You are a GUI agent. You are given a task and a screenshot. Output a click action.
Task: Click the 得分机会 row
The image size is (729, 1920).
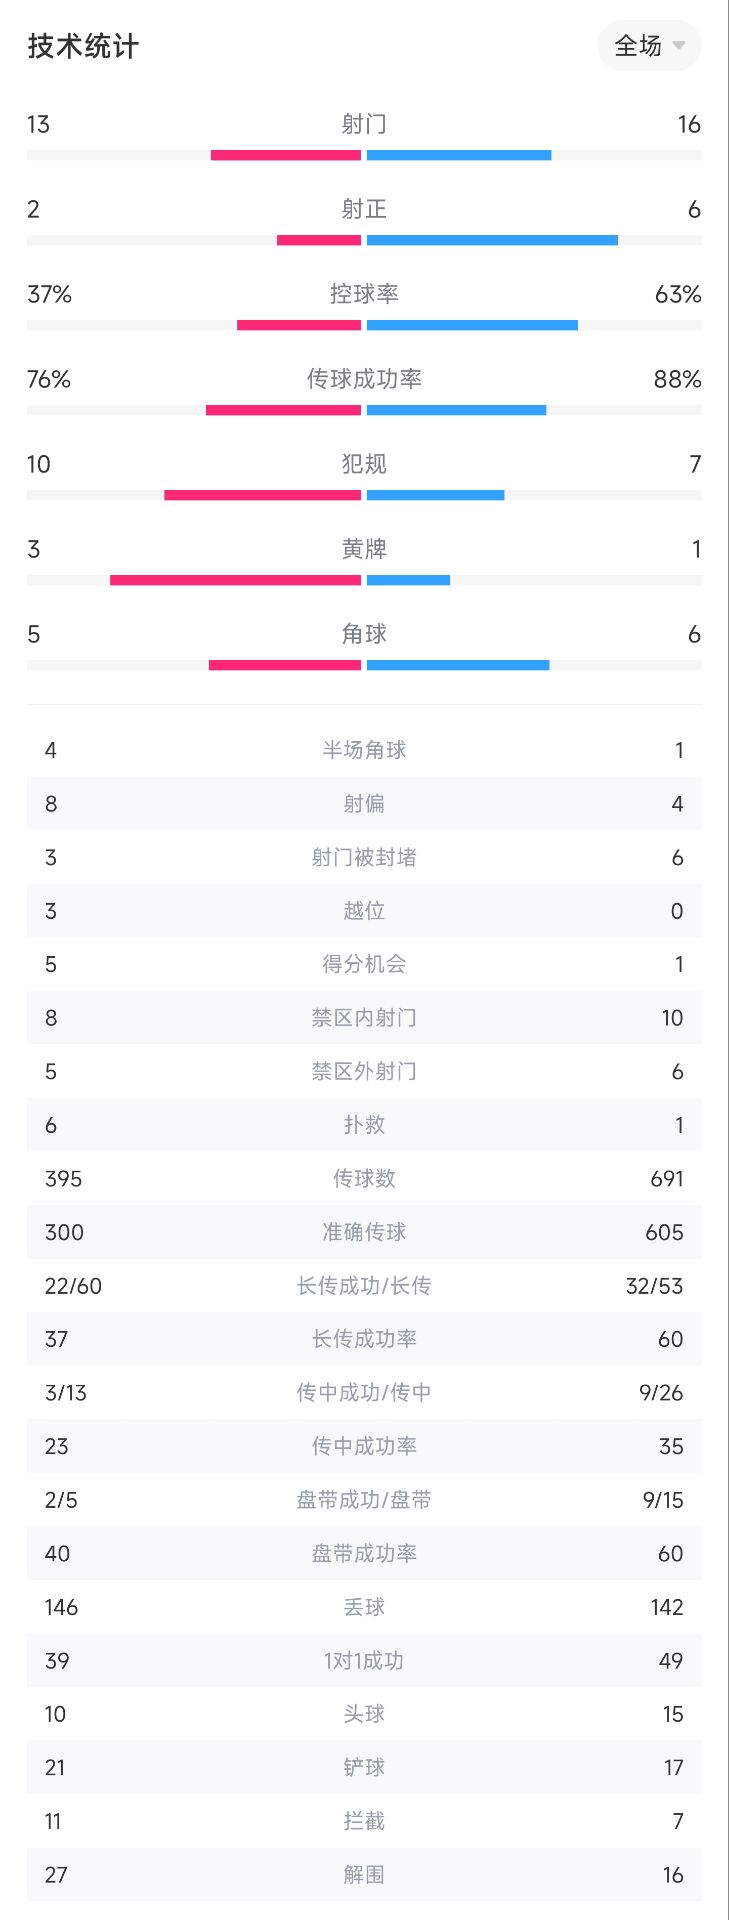coord(364,964)
